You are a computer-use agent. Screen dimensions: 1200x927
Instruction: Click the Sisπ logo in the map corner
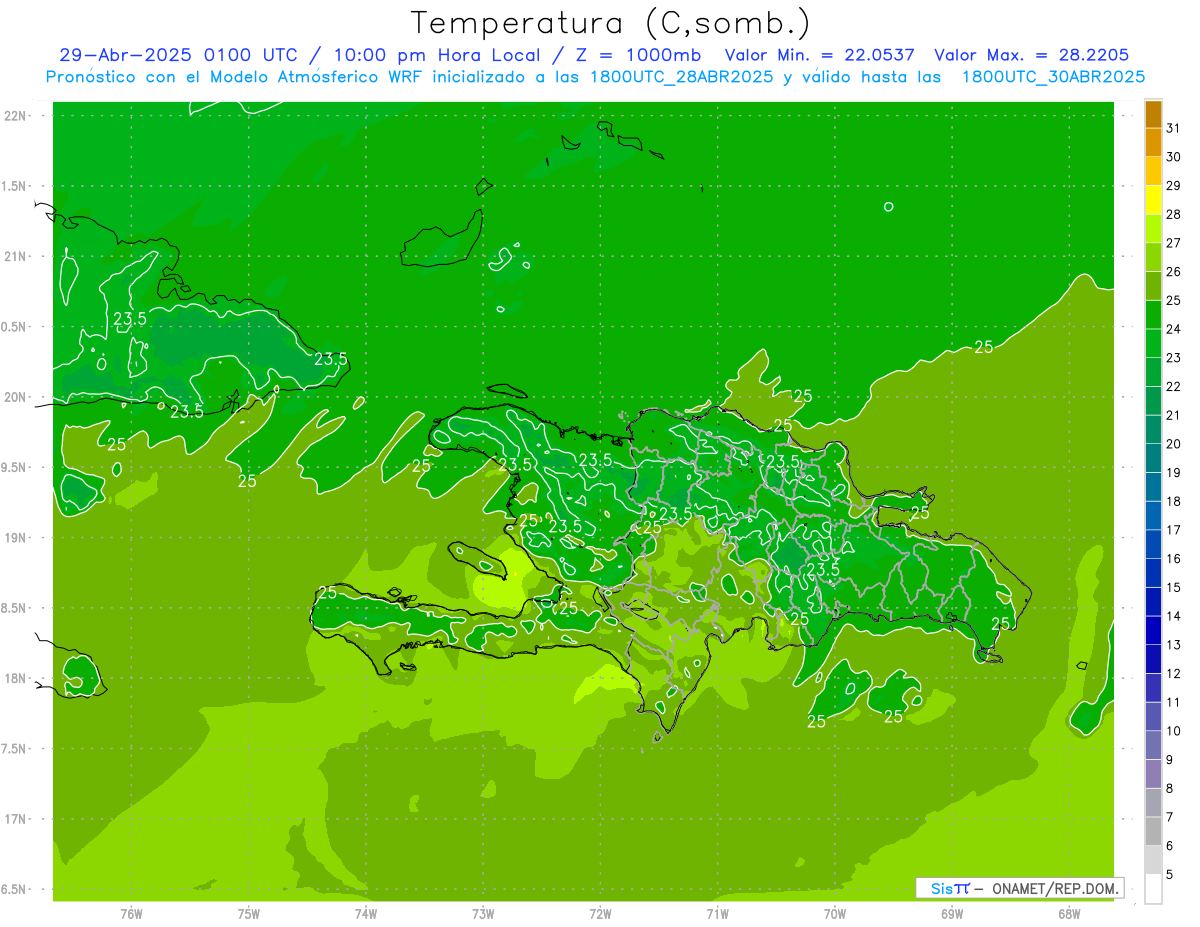pos(949,888)
